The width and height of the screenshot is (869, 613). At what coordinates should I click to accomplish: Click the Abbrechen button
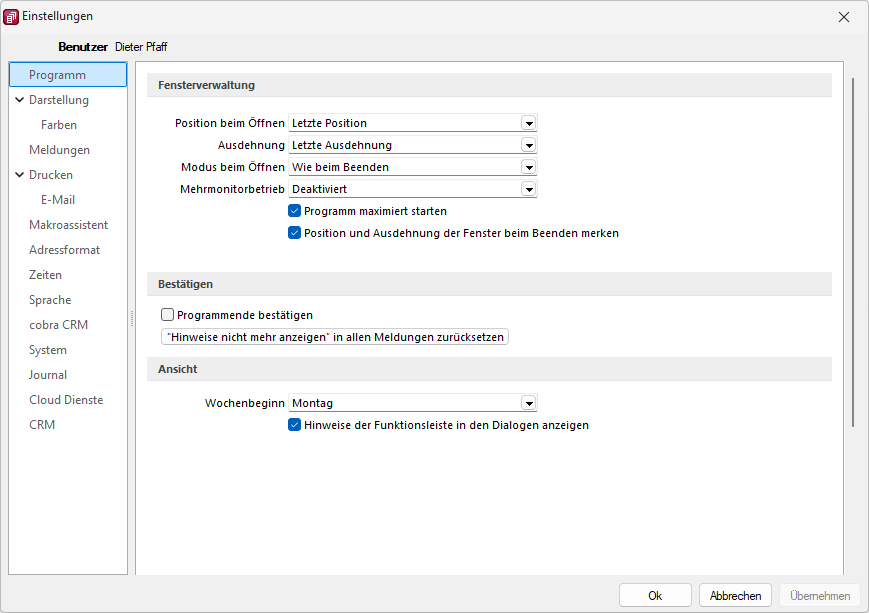[735, 595]
